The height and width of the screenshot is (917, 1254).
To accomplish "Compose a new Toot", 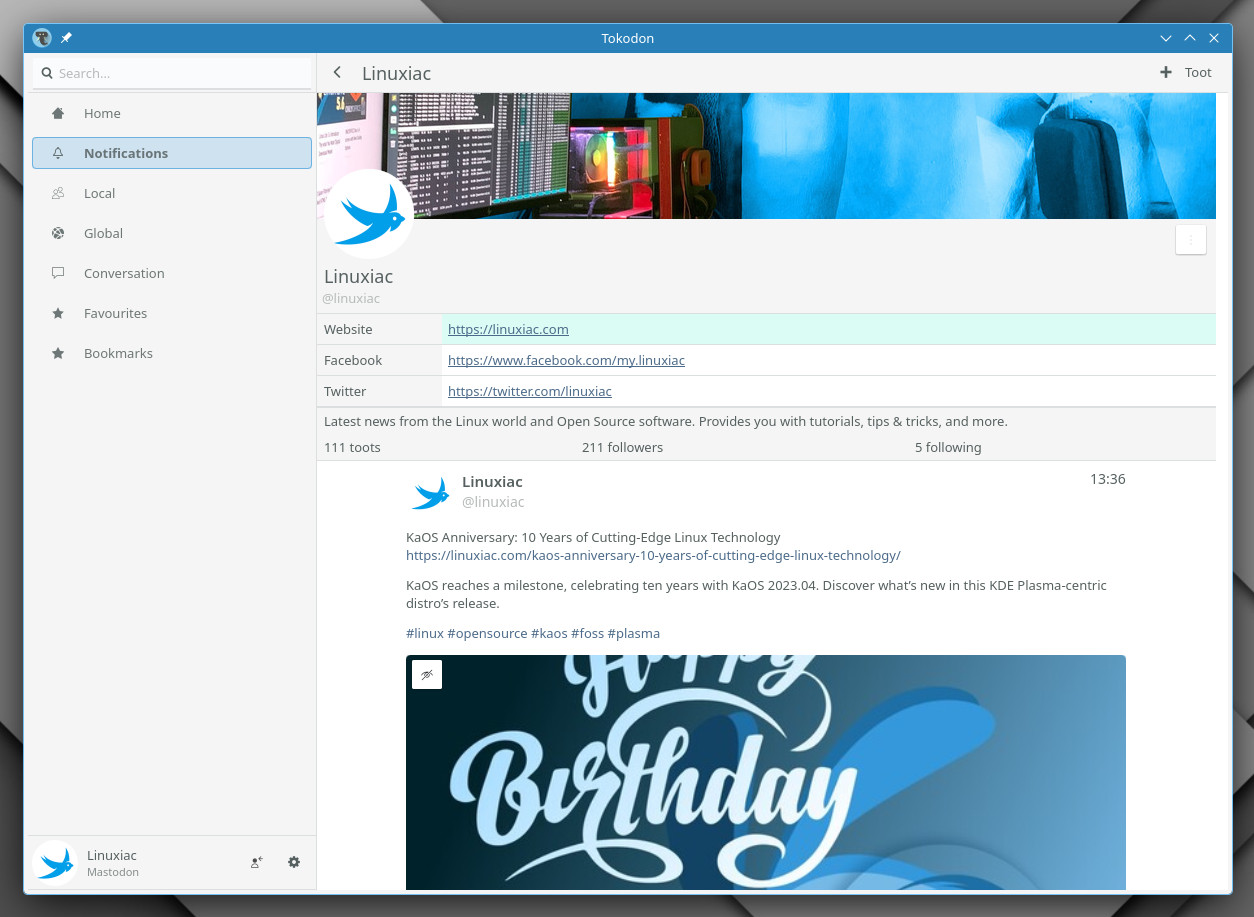I will coord(1186,72).
